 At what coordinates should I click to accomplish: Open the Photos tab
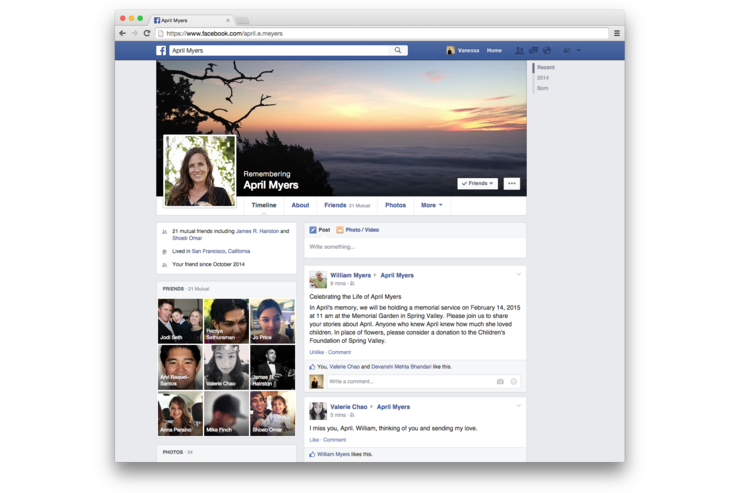[395, 205]
